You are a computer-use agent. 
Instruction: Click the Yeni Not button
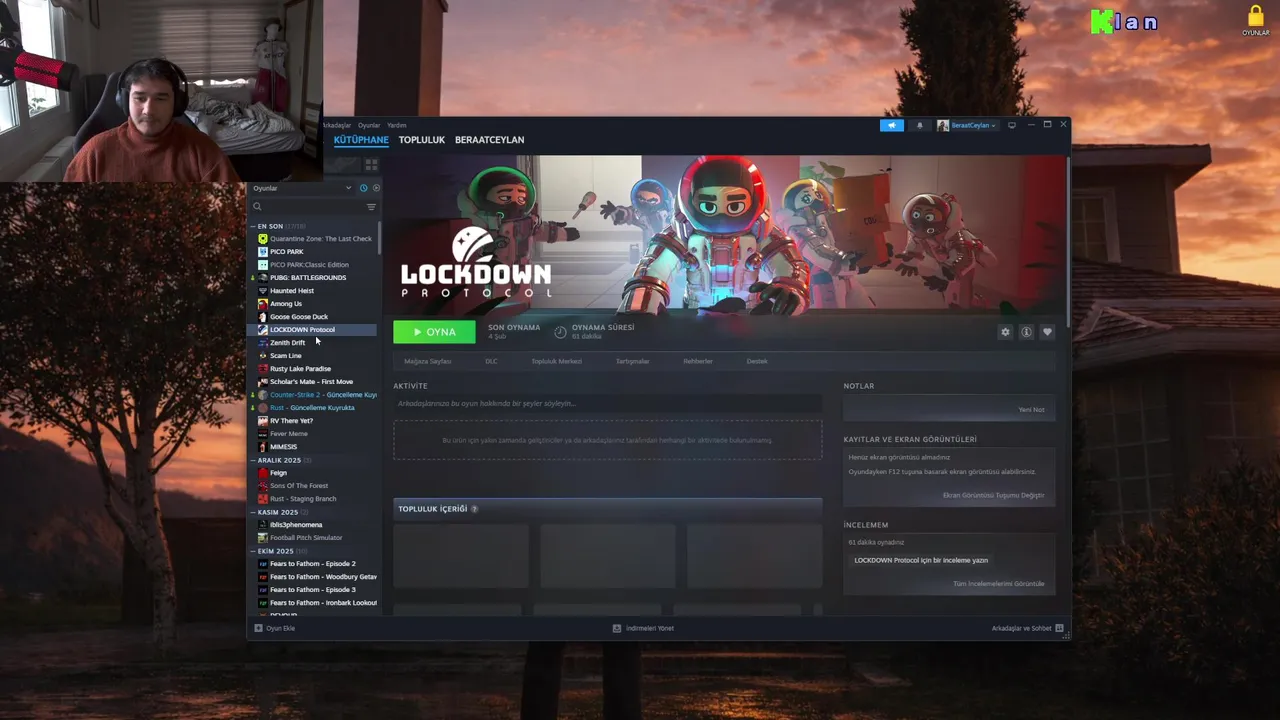pyautogui.click(x=1031, y=410)
